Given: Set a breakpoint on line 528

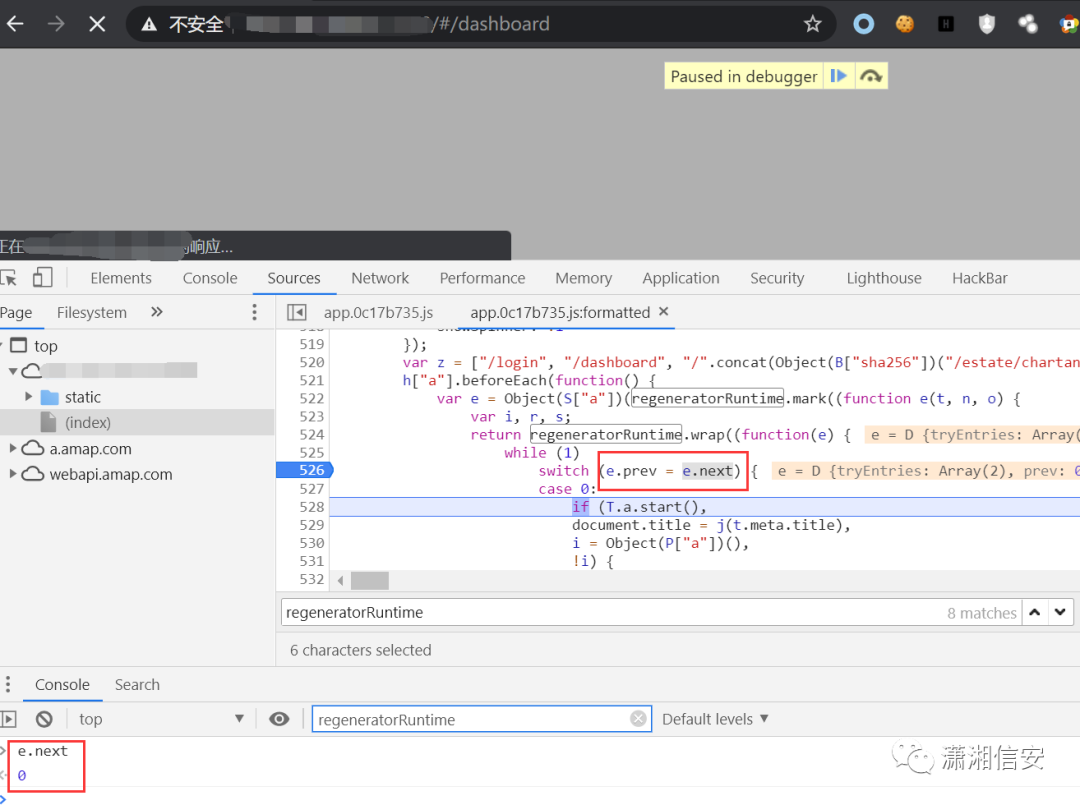Looking at the screenshot, I should point(311,507).
